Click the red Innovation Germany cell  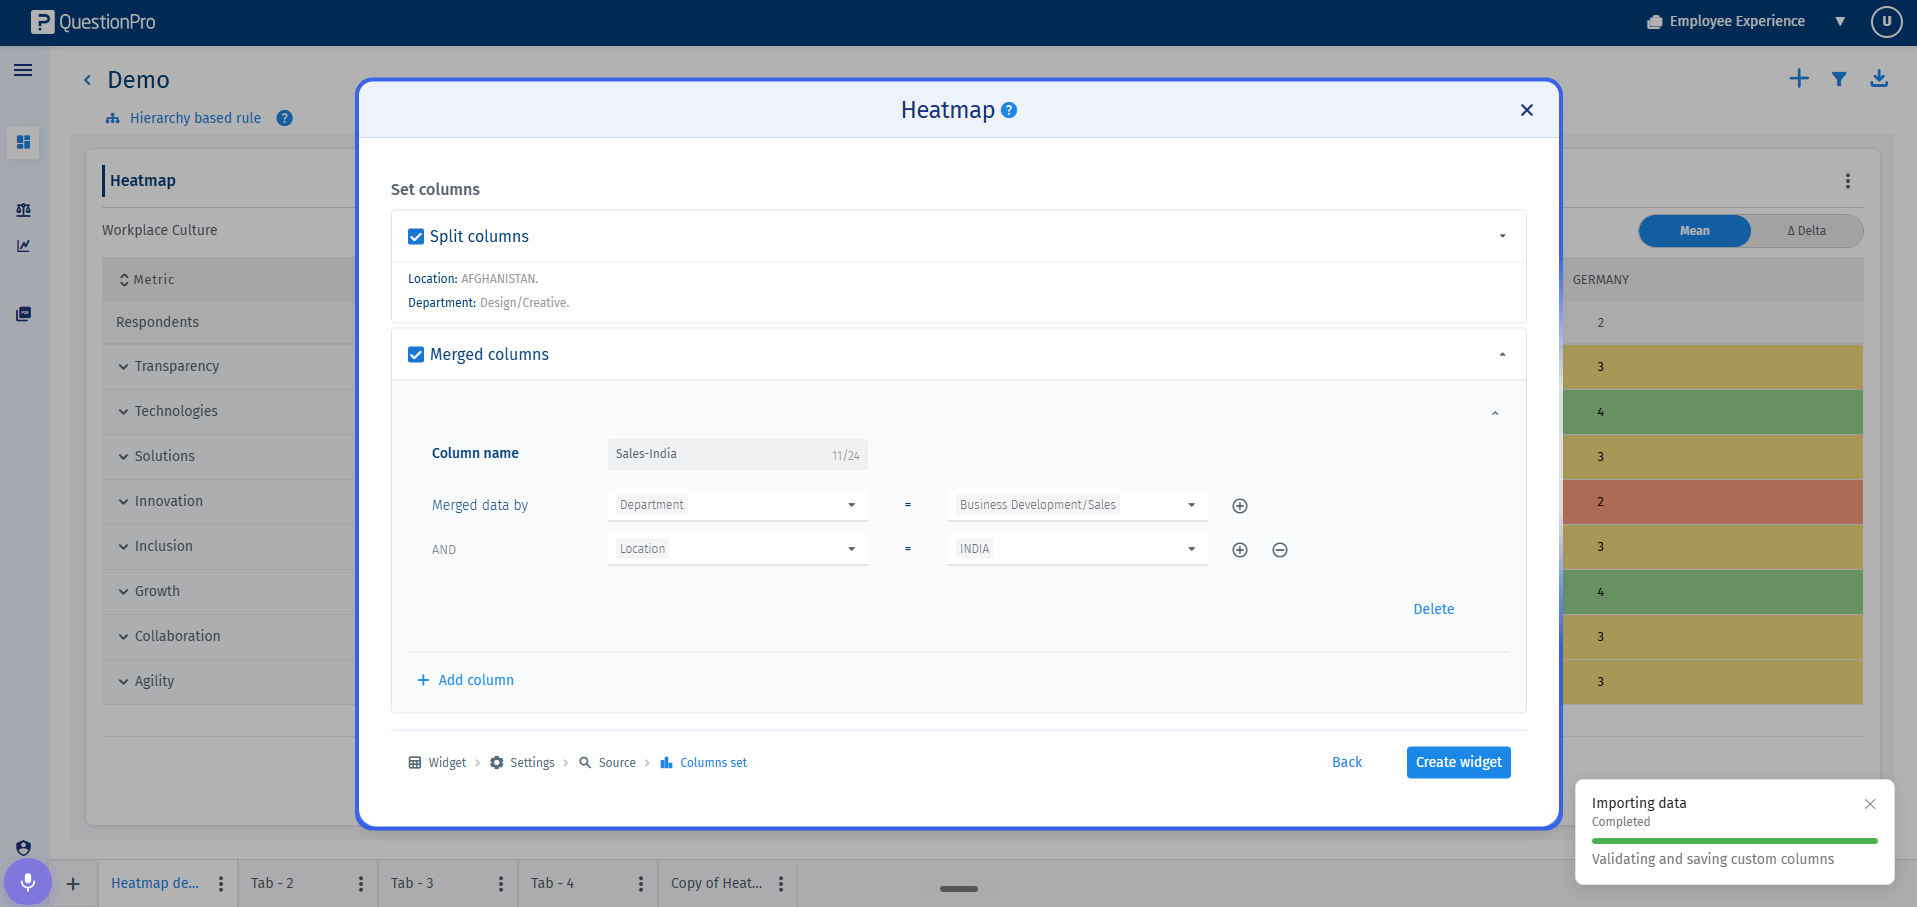[x=1712, y=502]
